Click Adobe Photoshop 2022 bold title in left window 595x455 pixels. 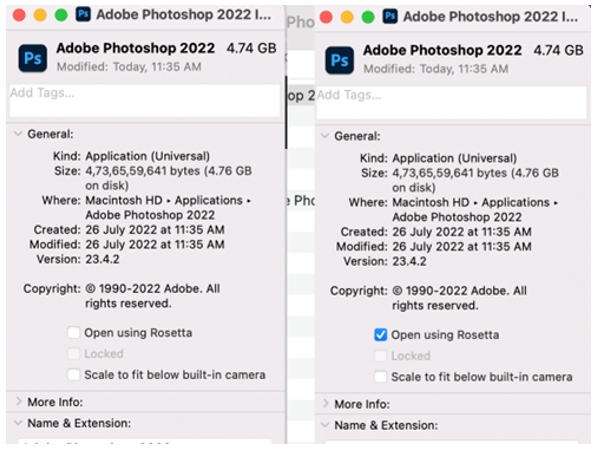click(x=135, y=48)
